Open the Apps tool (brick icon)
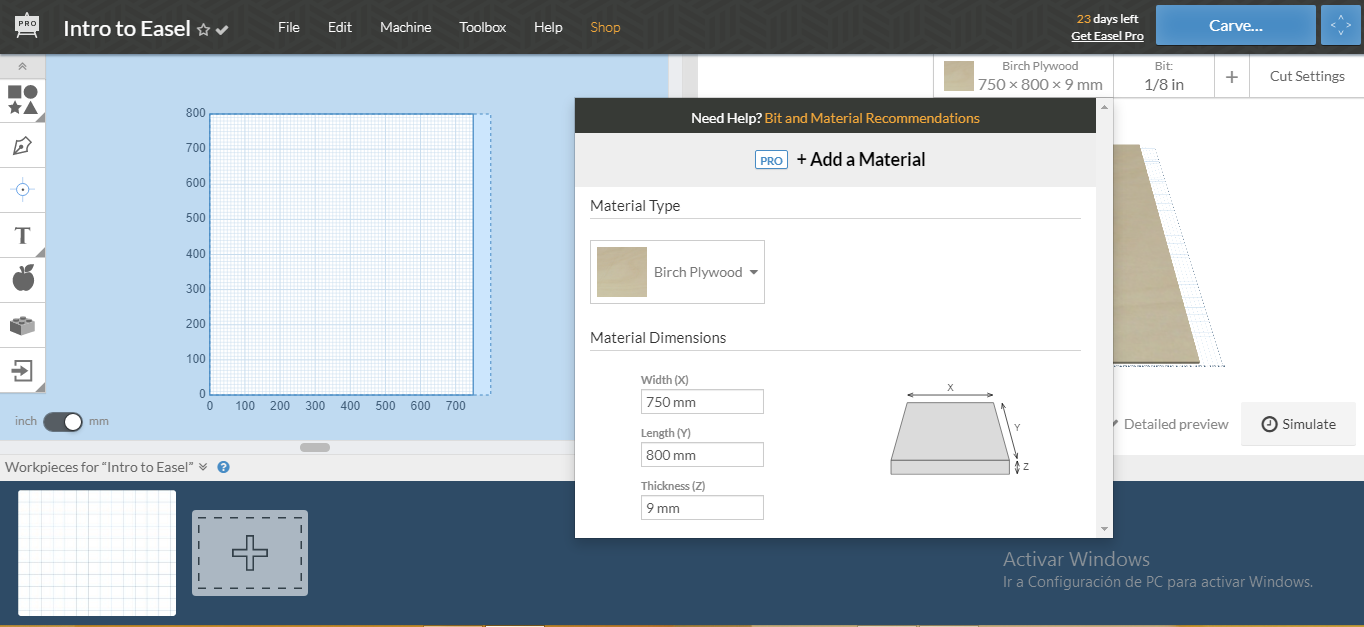Image resolution: width=1364 pixels, height=627 pixels. (x=23, y=325)
